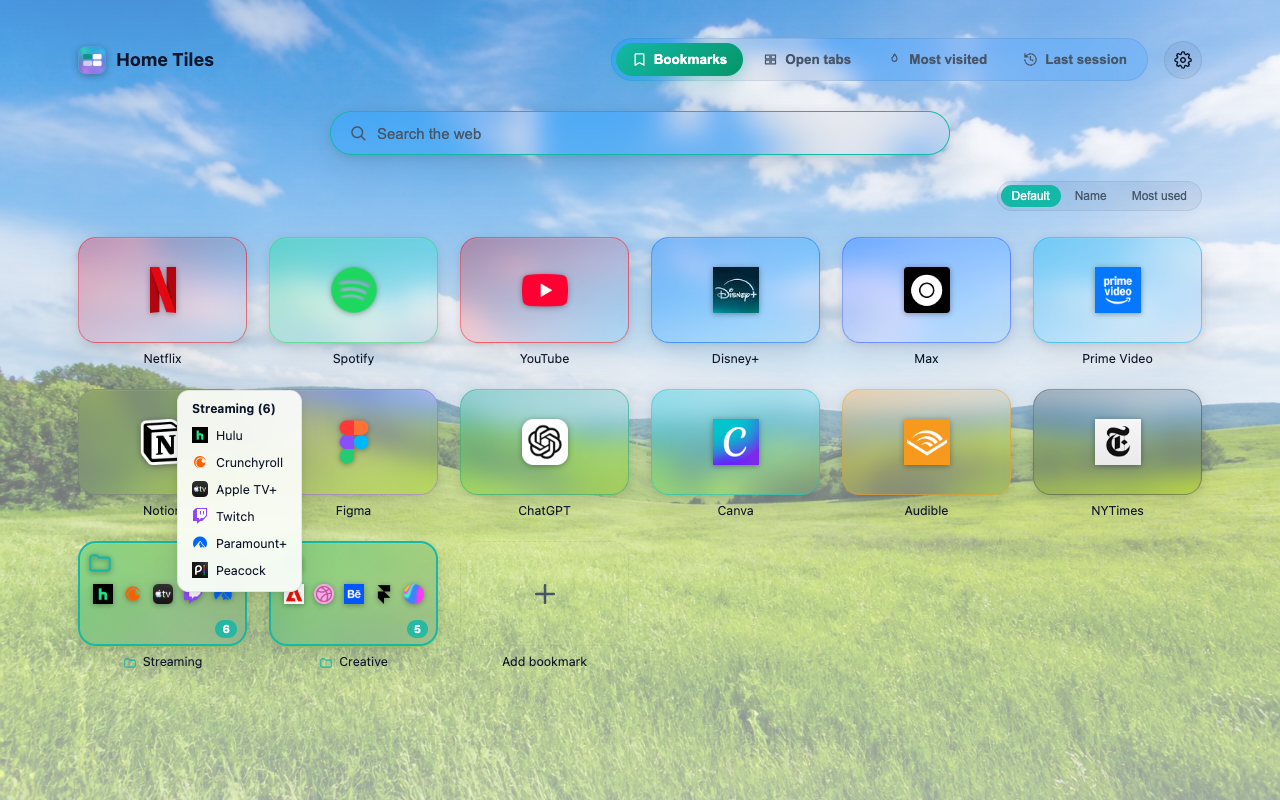Select Apple TV+ in the Streaming popup list

point(239,490)
